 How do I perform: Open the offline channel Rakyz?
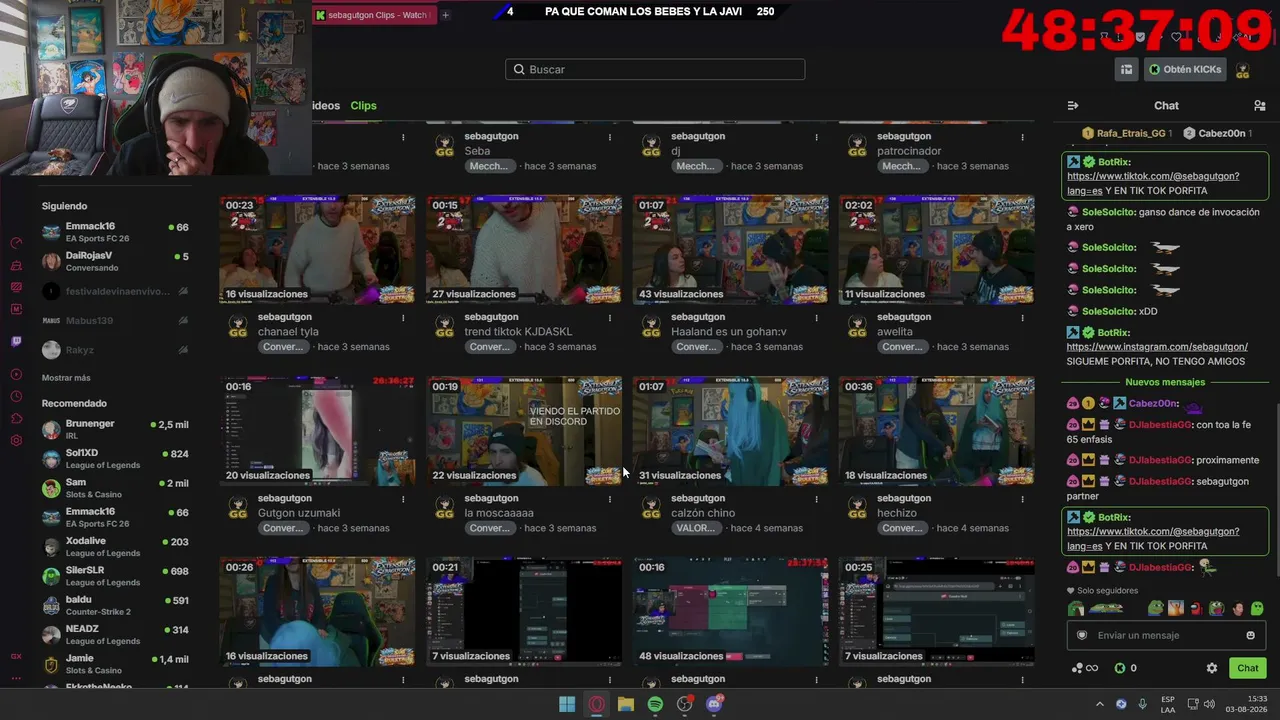click(115, 350)
